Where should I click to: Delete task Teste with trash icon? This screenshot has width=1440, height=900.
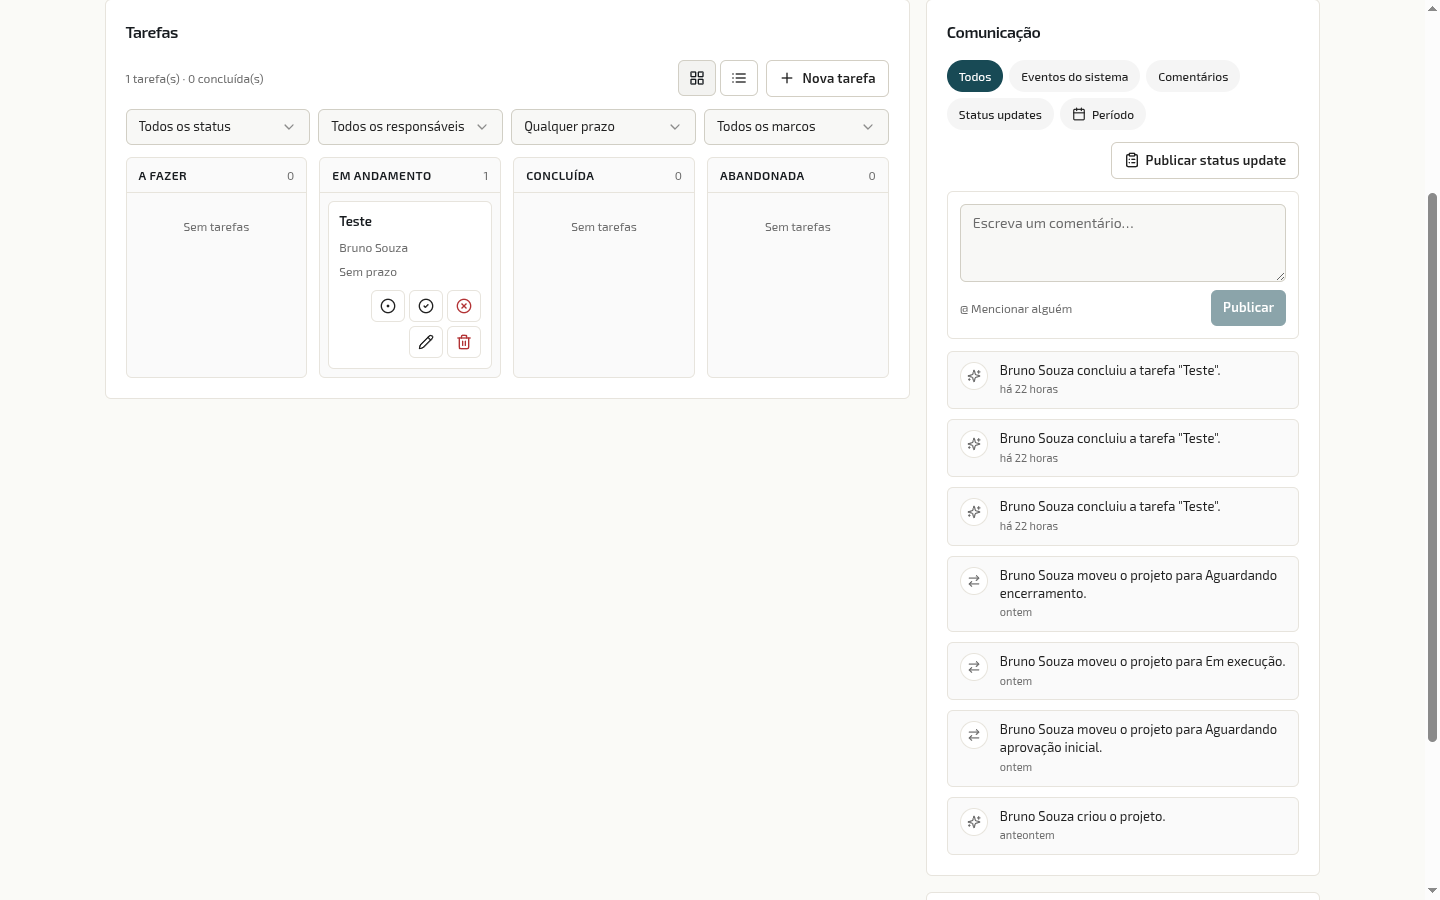pos(464,342)
